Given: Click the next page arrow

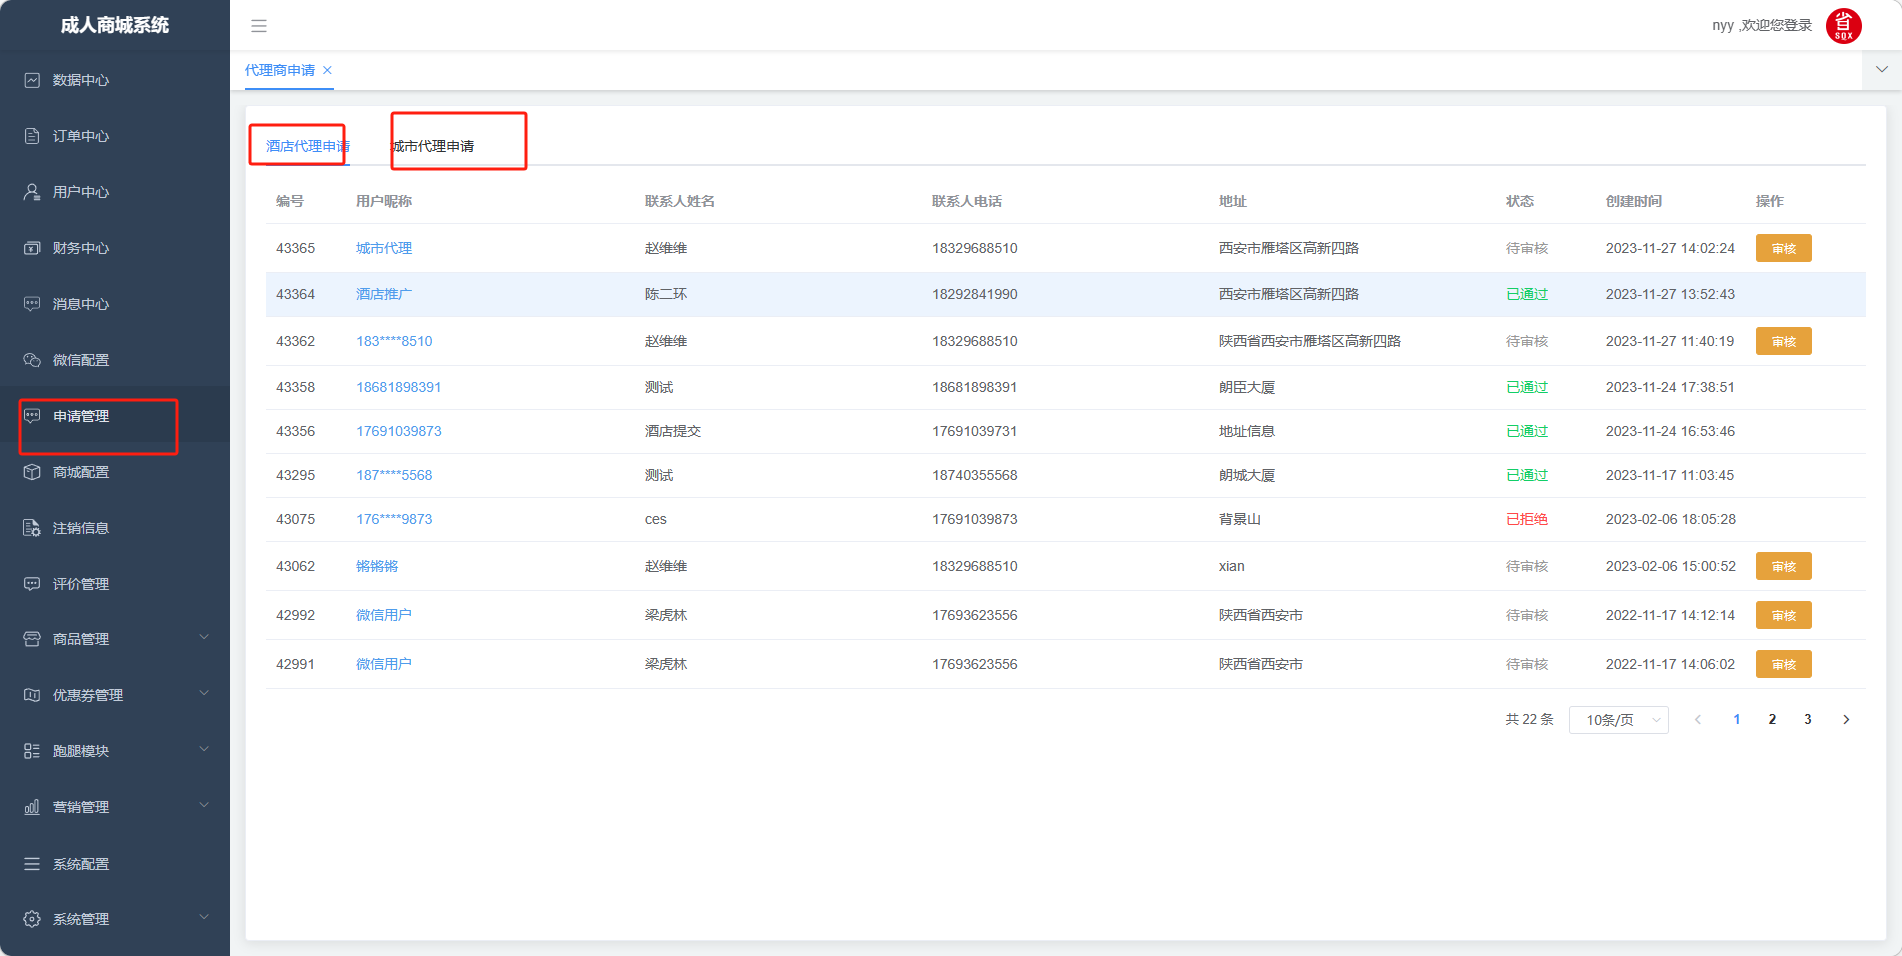Looking at the screenshot, I should coord(1846,720).
